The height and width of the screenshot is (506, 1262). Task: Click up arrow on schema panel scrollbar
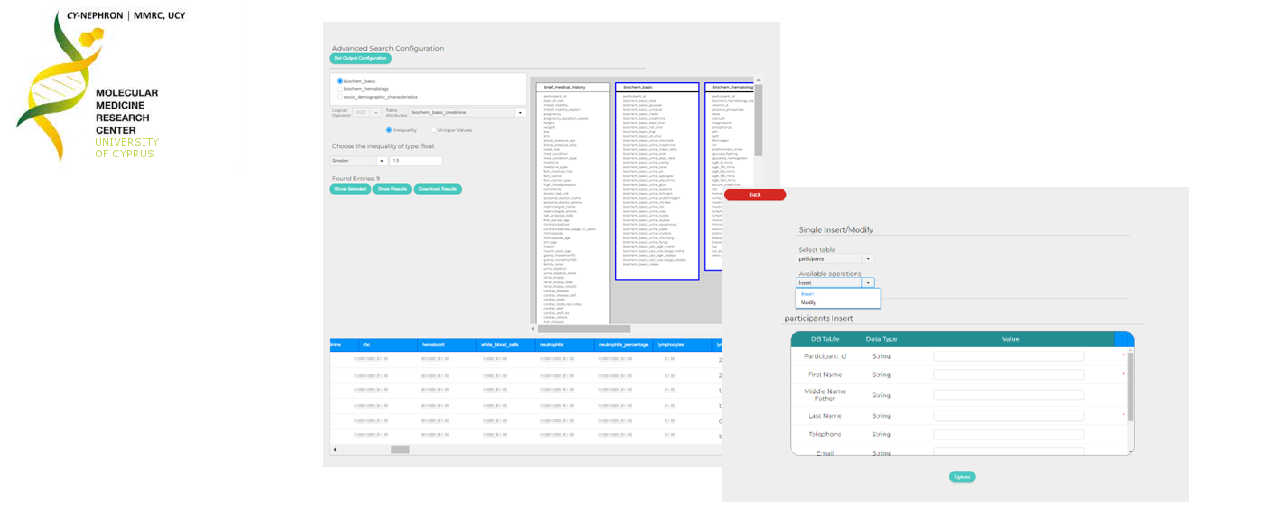coord(758,81)
